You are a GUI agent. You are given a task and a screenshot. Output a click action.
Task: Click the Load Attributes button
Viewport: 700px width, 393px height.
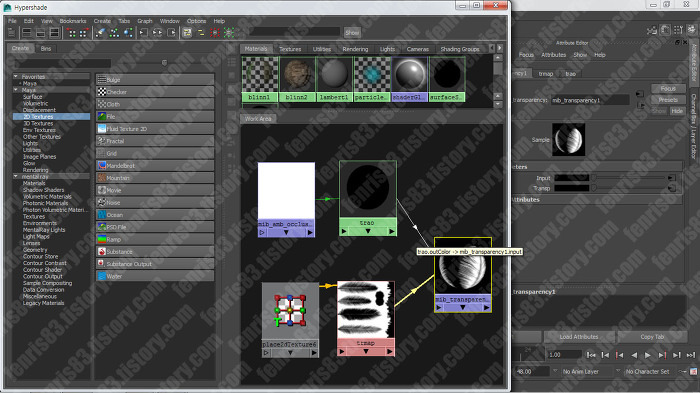click(x=579, y=337)
